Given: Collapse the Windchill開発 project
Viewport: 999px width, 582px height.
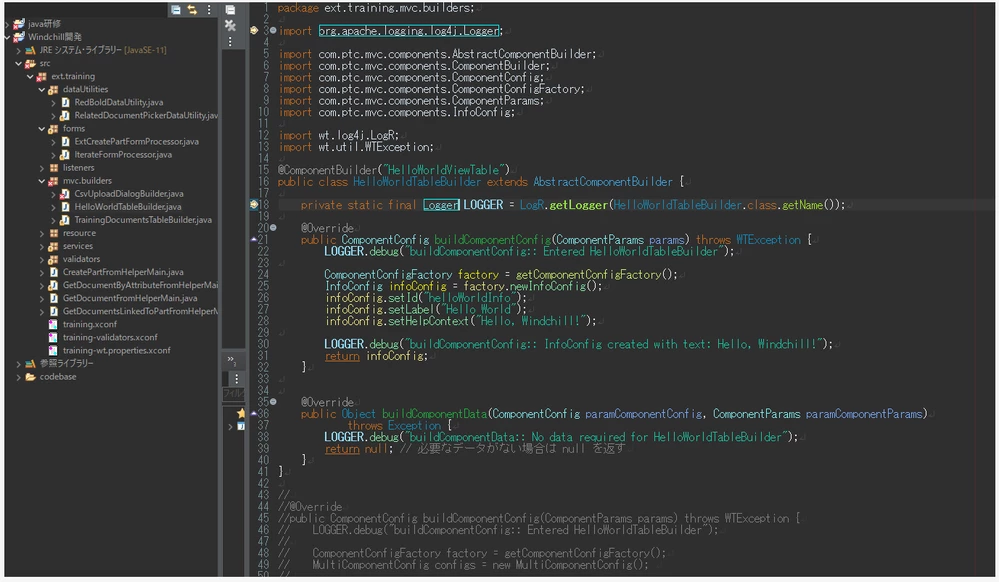Looking at the screenshot, I should click(7, 37).
